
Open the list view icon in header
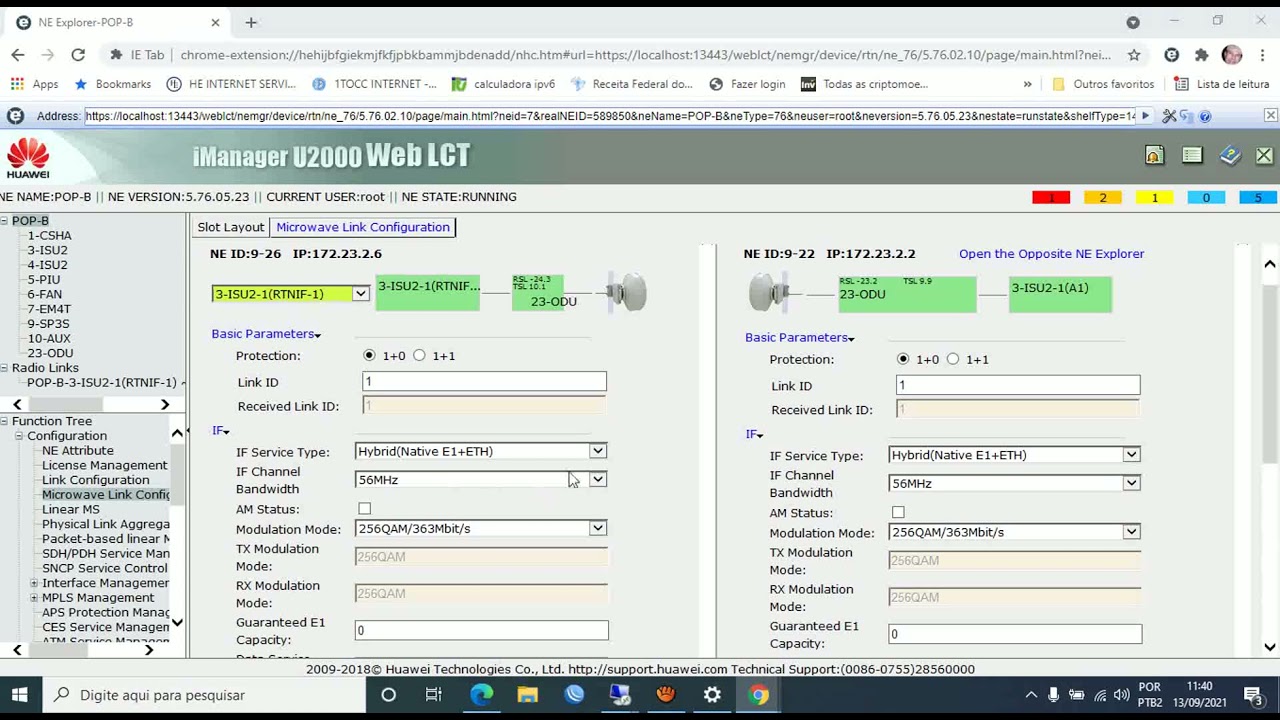coord(1192,156)
